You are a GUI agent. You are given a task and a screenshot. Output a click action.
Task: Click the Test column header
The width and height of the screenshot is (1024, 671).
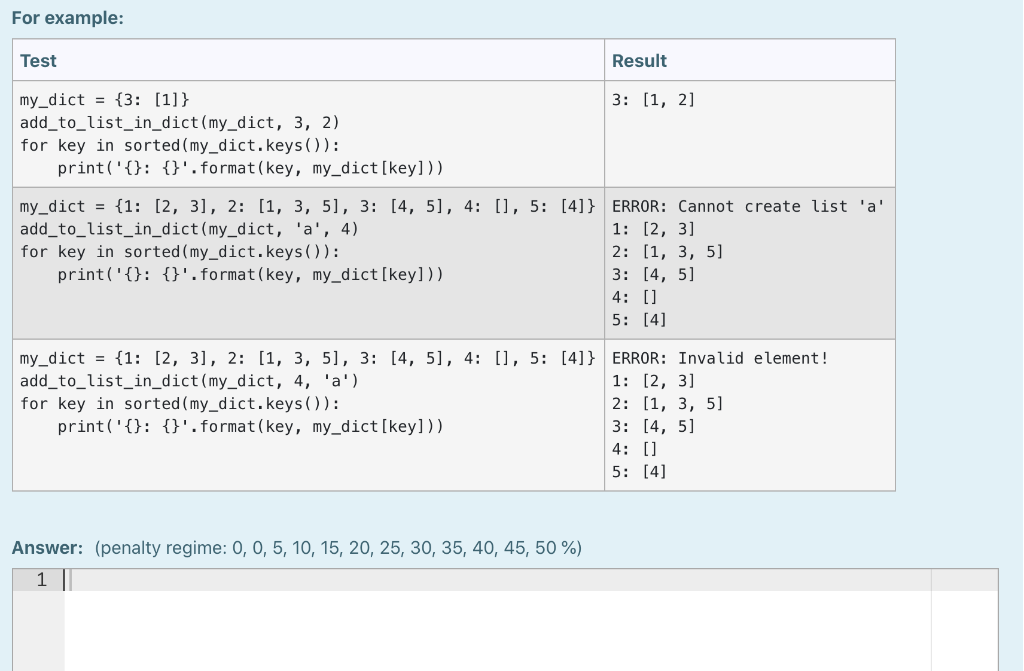[35, 61]
